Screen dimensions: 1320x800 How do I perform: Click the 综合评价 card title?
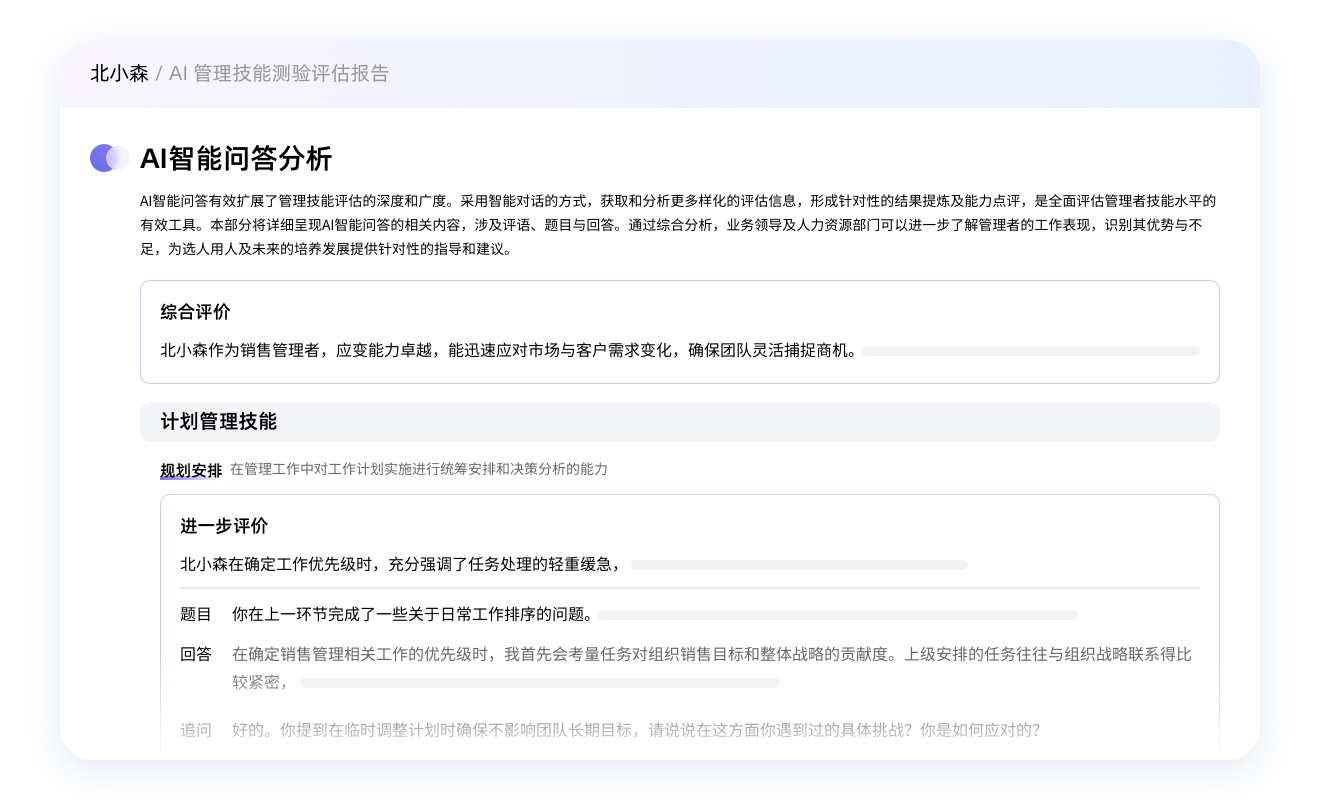click(195, 312)
